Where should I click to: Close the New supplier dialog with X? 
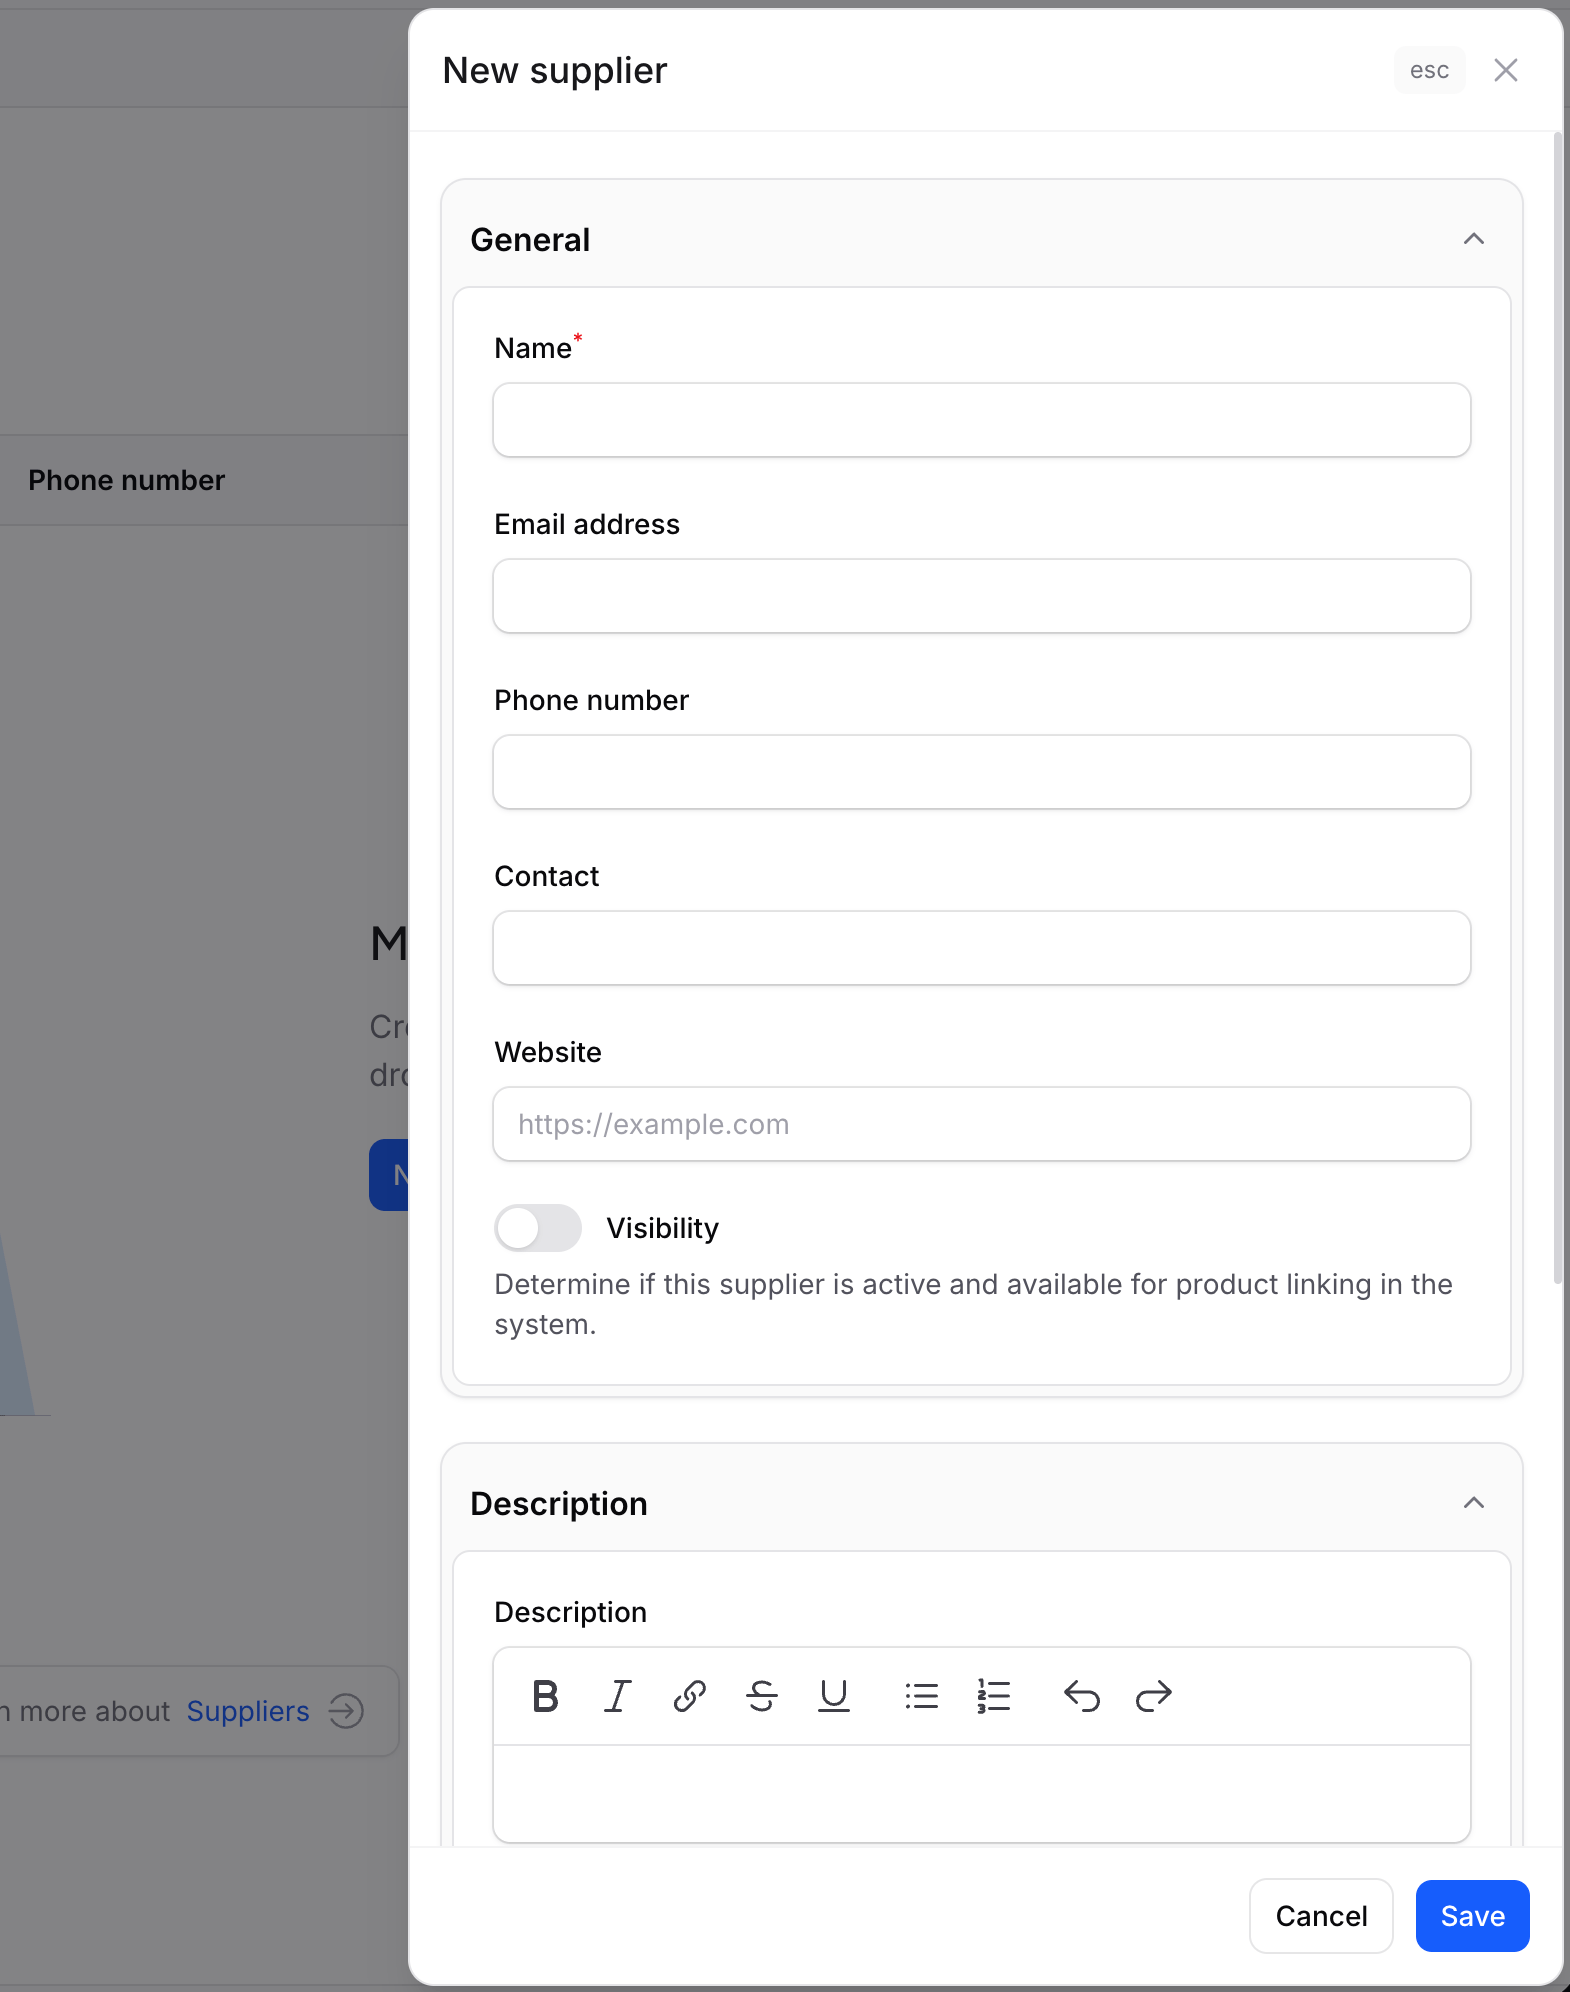[x=1505, y=70]
